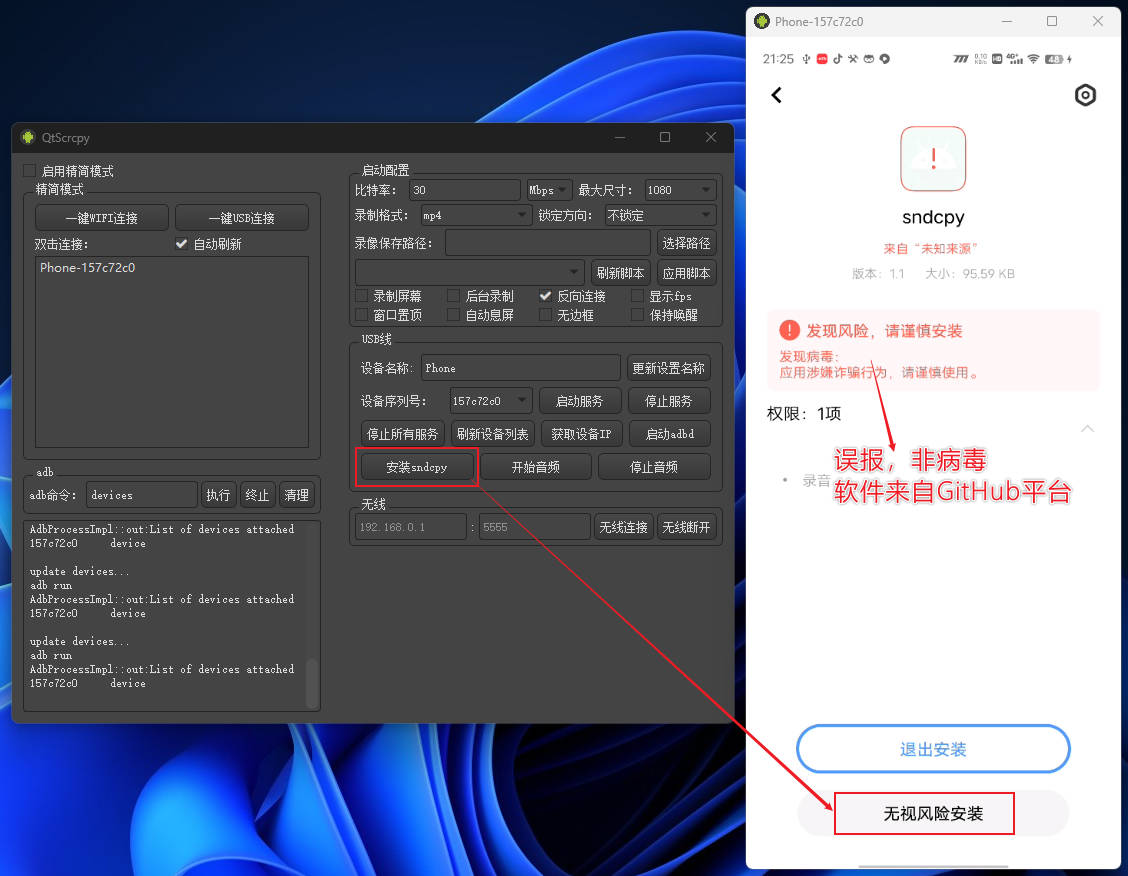Tap the back arrow on the phone screen

coord(777,95)
